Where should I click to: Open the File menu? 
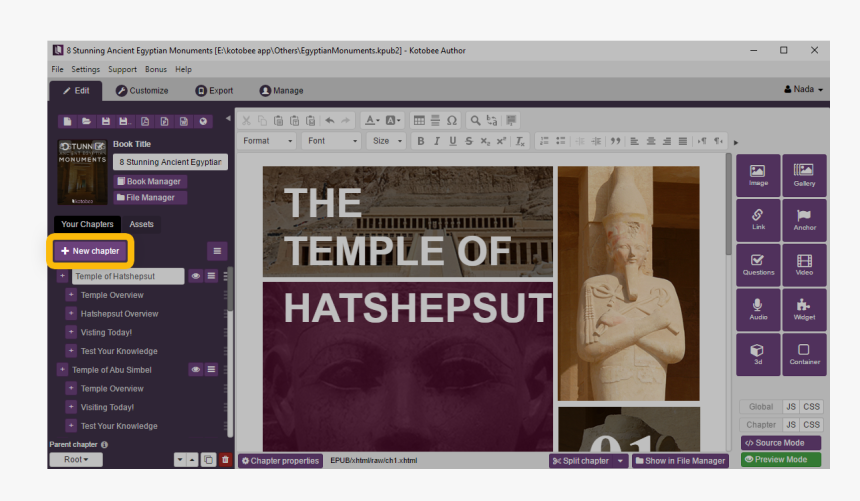(58, 69)
